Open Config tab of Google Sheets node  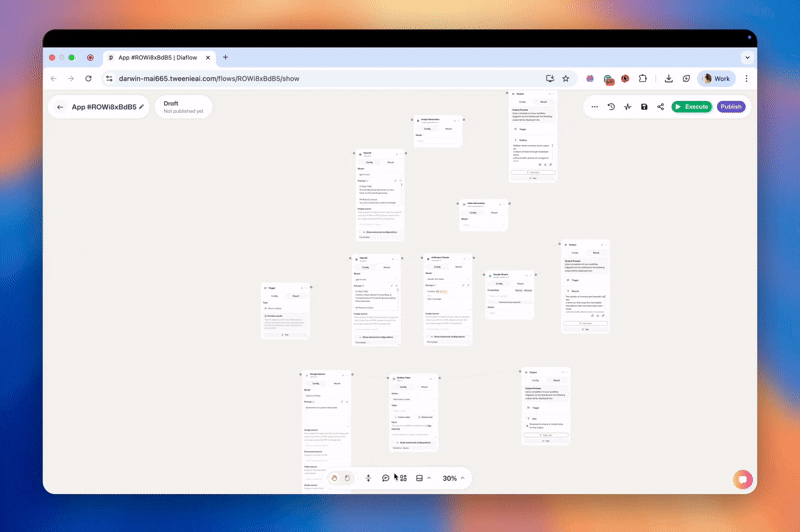click(499, 284)
